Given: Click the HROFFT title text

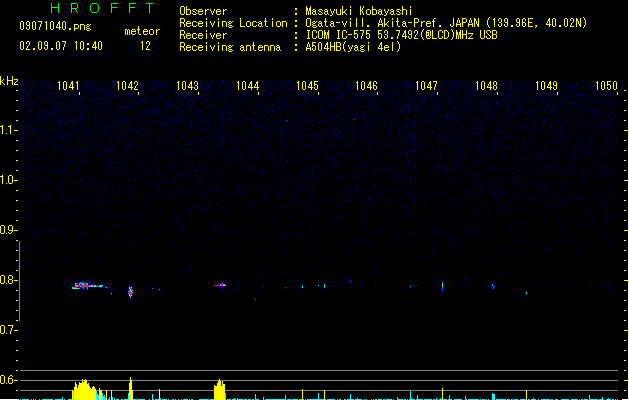Looking at the screenshot, I should pyautogui.click(x=102, y=8).
